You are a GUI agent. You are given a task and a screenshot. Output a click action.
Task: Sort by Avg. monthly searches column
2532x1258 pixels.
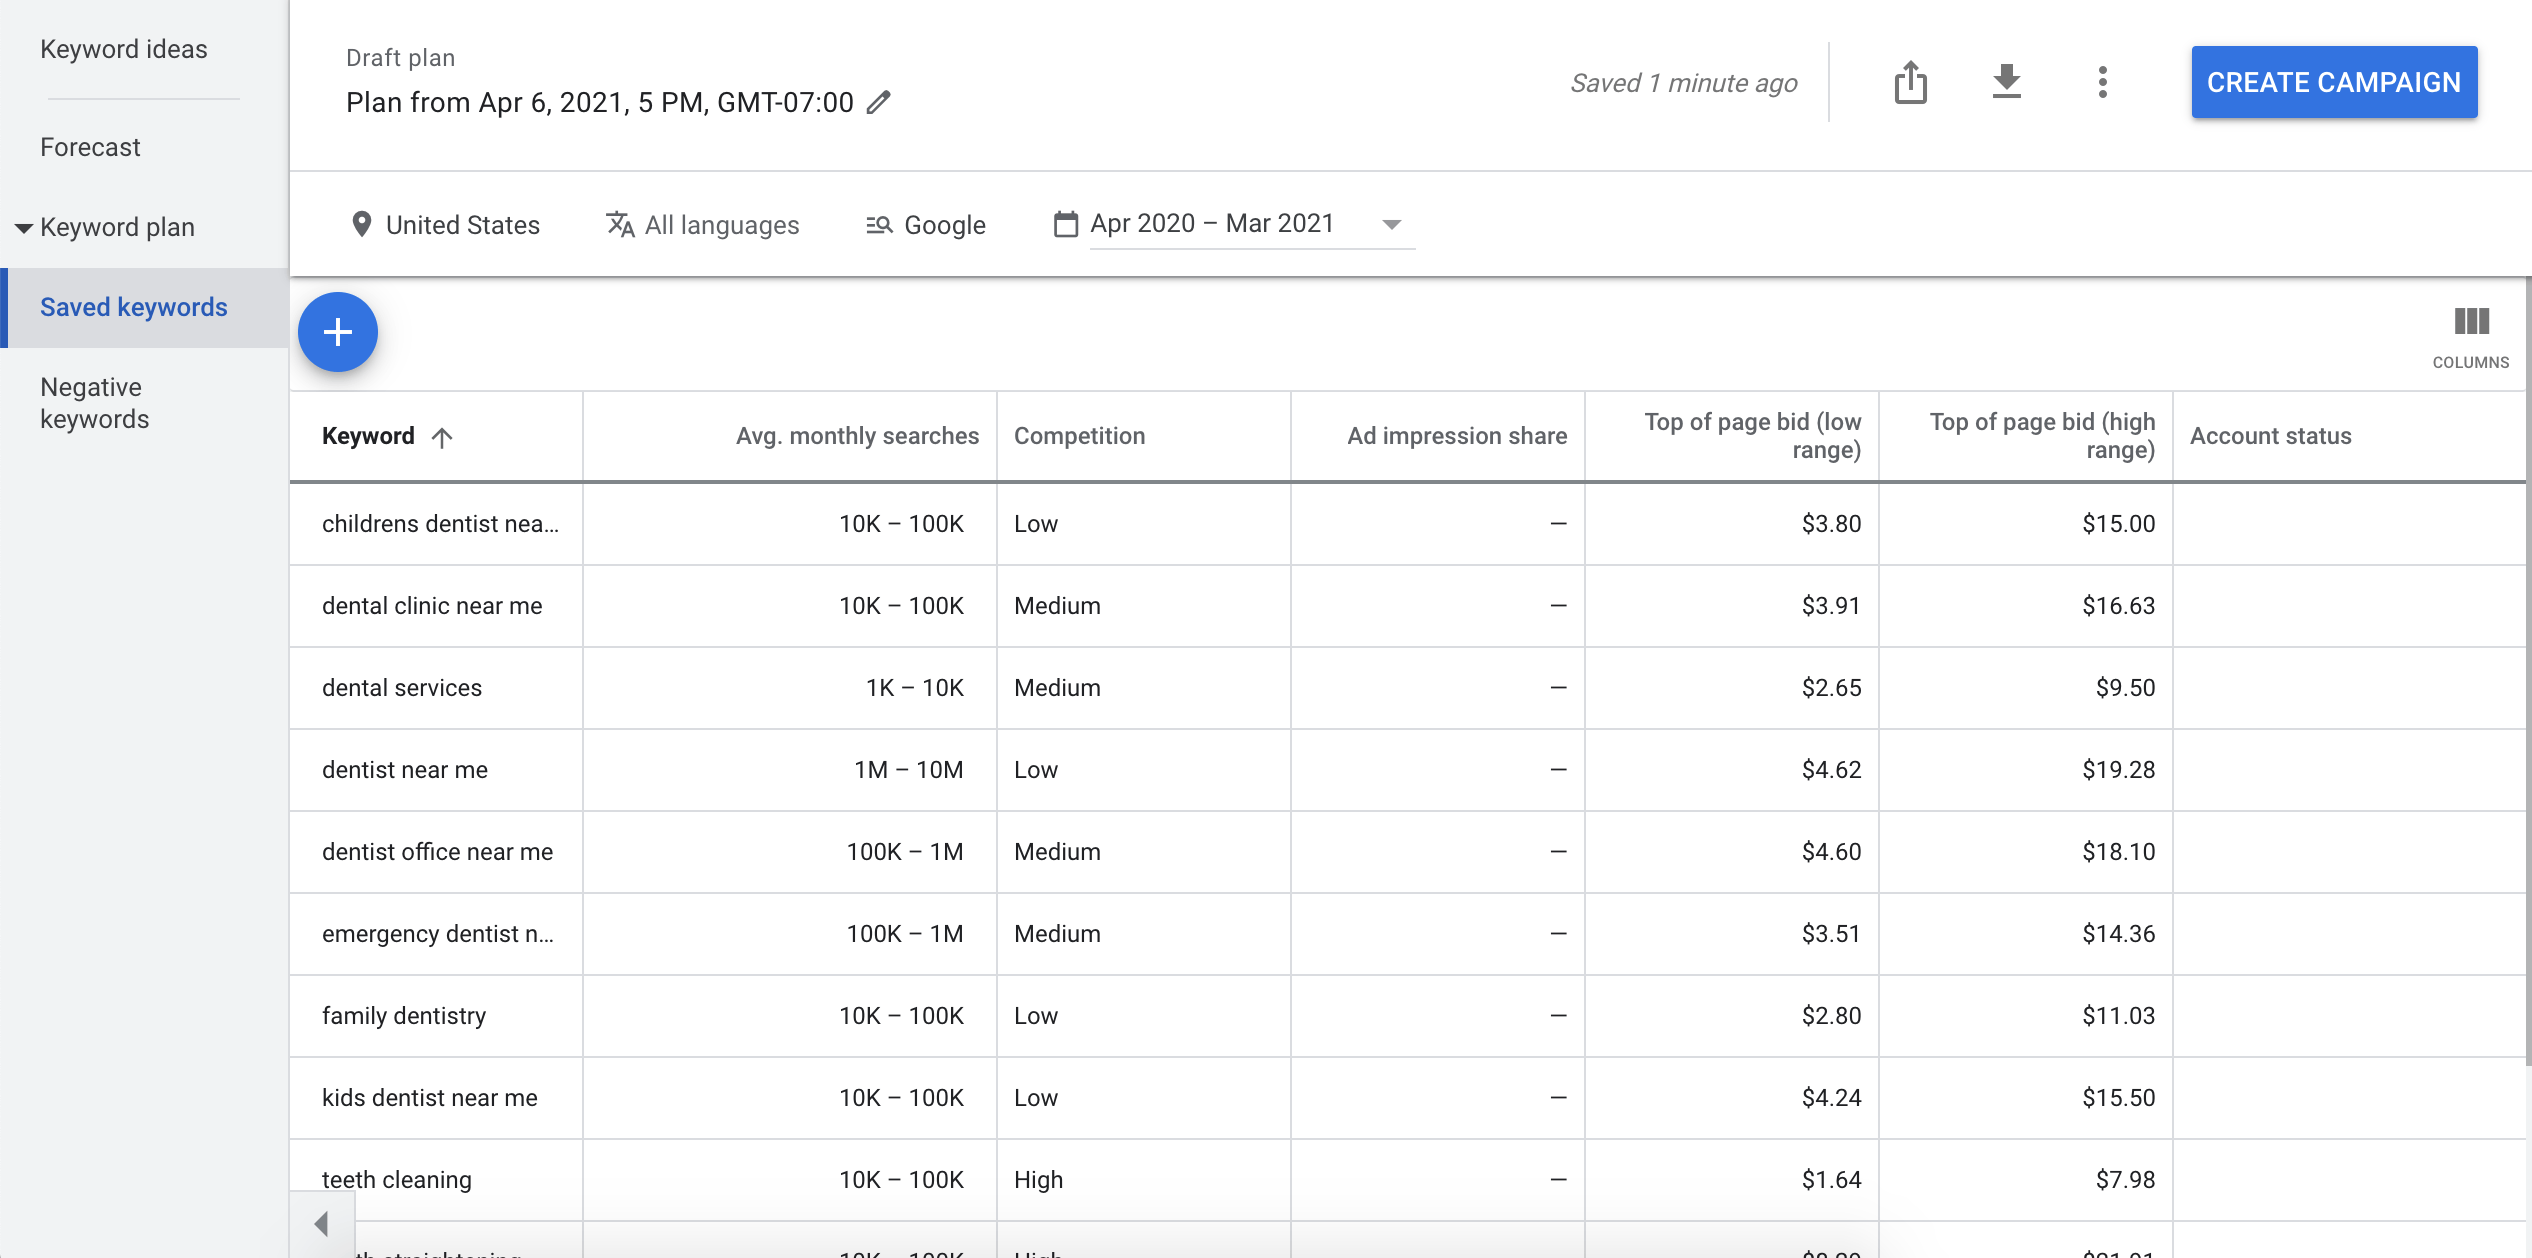pyautogui.click(x=856, y=436)
